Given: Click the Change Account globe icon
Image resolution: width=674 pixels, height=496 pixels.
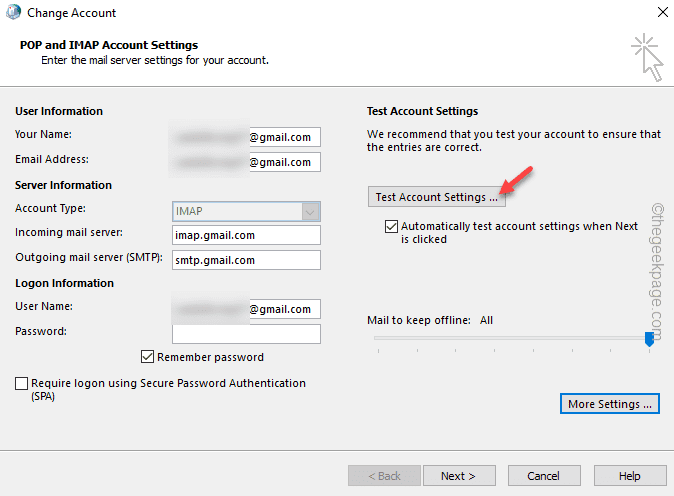Looking at the screenshot, I should [13, 12].
